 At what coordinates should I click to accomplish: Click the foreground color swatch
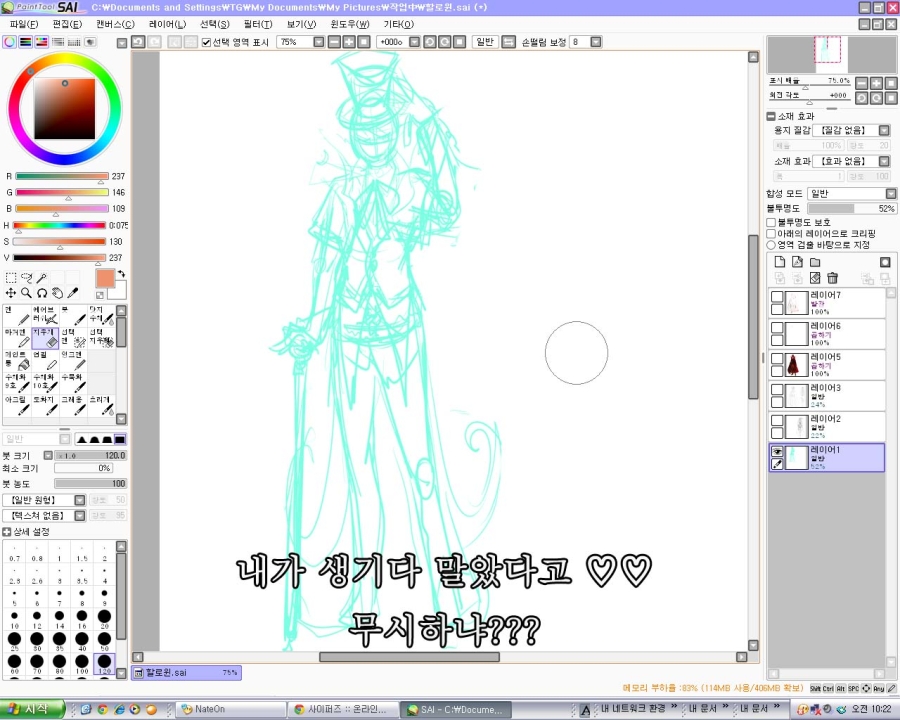[105, 278]
